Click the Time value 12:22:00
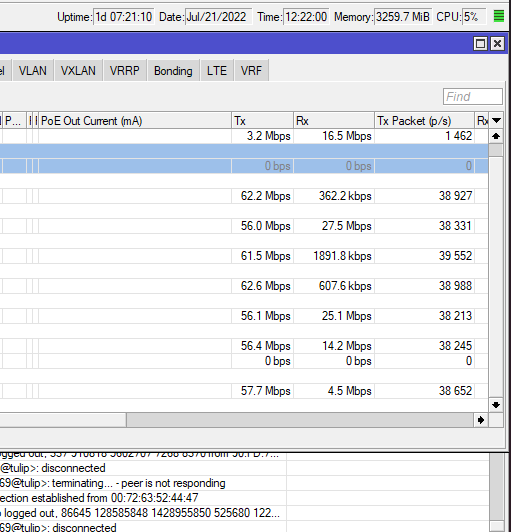 tap(306, 17)
